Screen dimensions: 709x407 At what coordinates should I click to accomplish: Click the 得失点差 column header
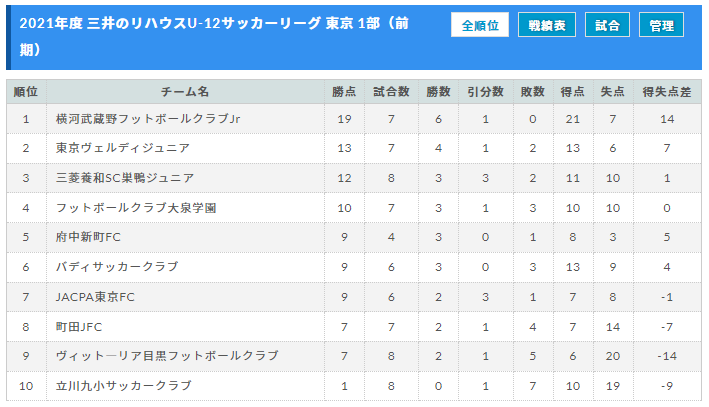coord(667,92)
